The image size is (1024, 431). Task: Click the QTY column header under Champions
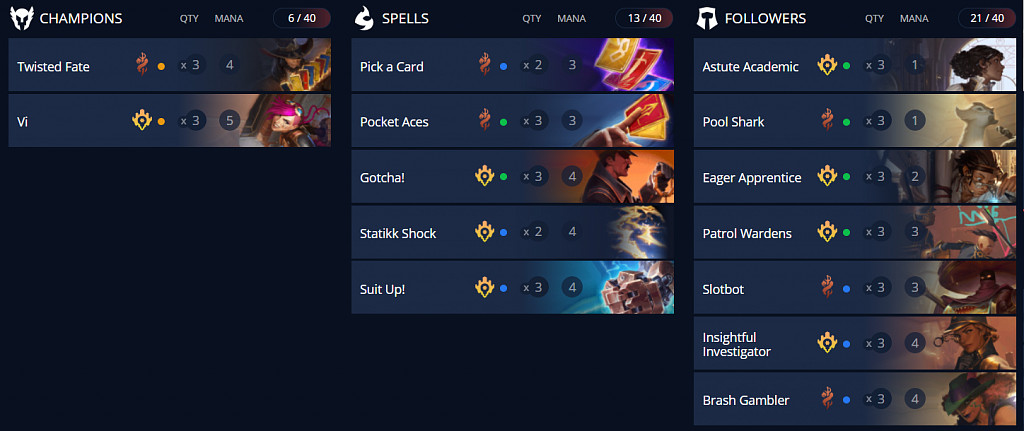190,18
